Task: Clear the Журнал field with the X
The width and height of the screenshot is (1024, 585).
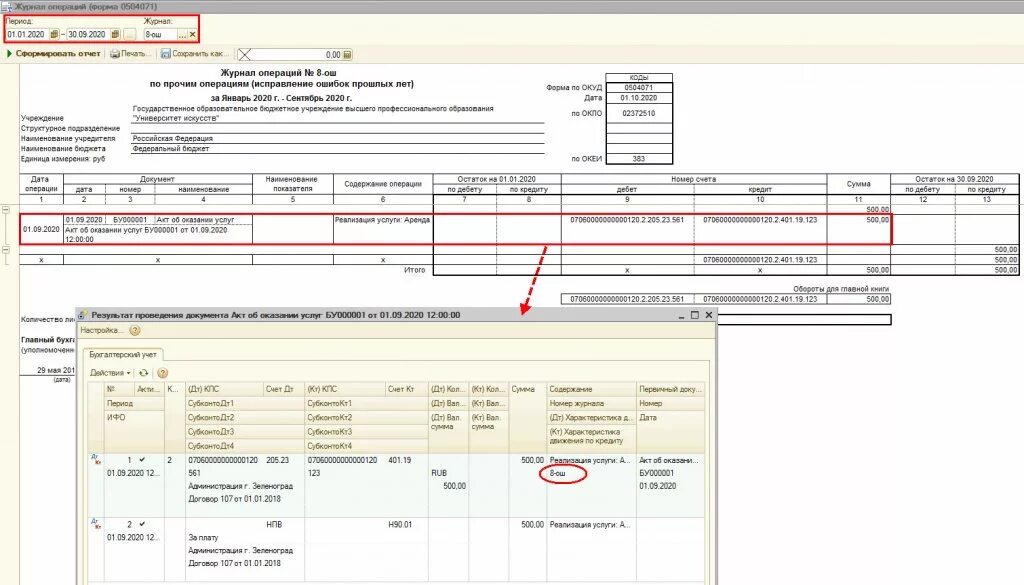Action: click(192, 35)
